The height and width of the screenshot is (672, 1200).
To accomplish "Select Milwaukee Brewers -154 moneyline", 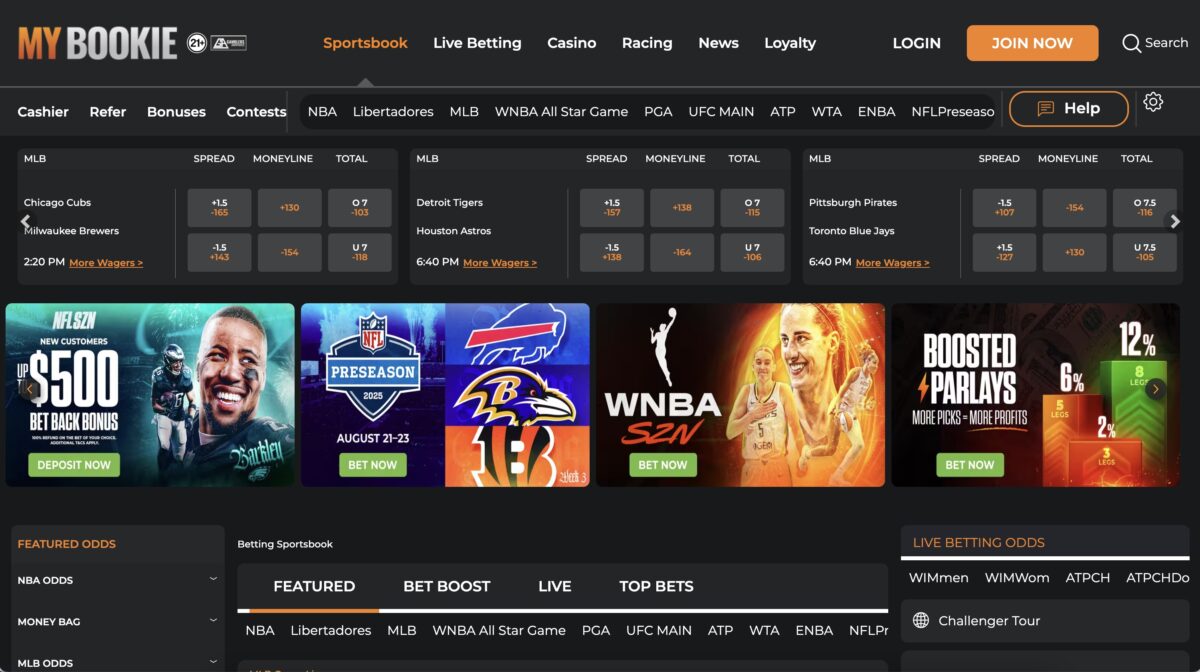I will click(290, 253).
